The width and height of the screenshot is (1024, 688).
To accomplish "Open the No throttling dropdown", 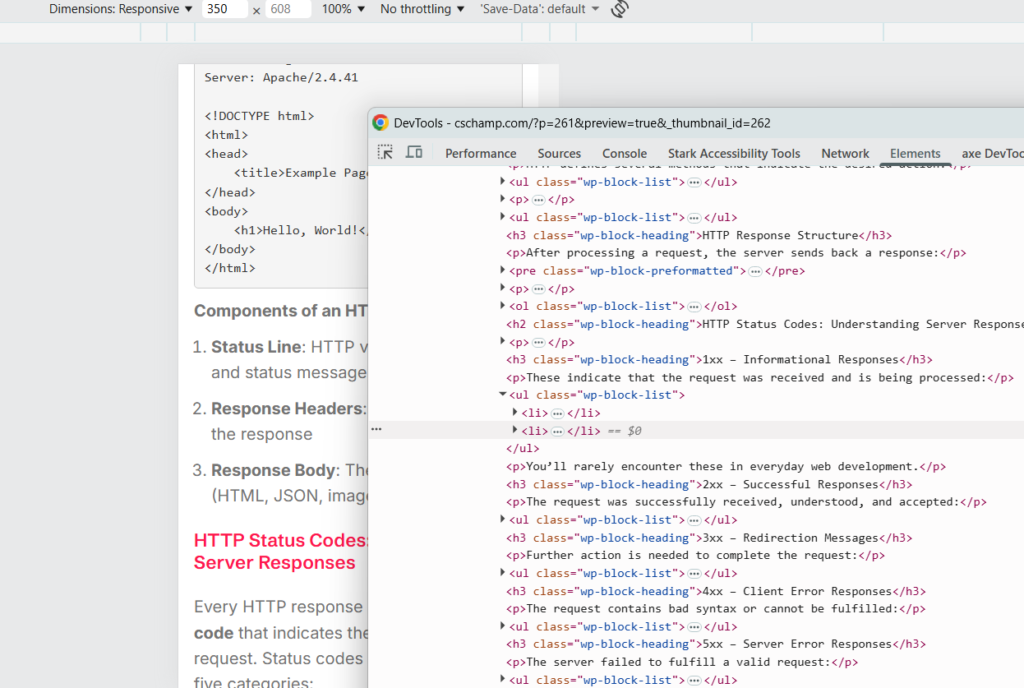I will (422, 9).
